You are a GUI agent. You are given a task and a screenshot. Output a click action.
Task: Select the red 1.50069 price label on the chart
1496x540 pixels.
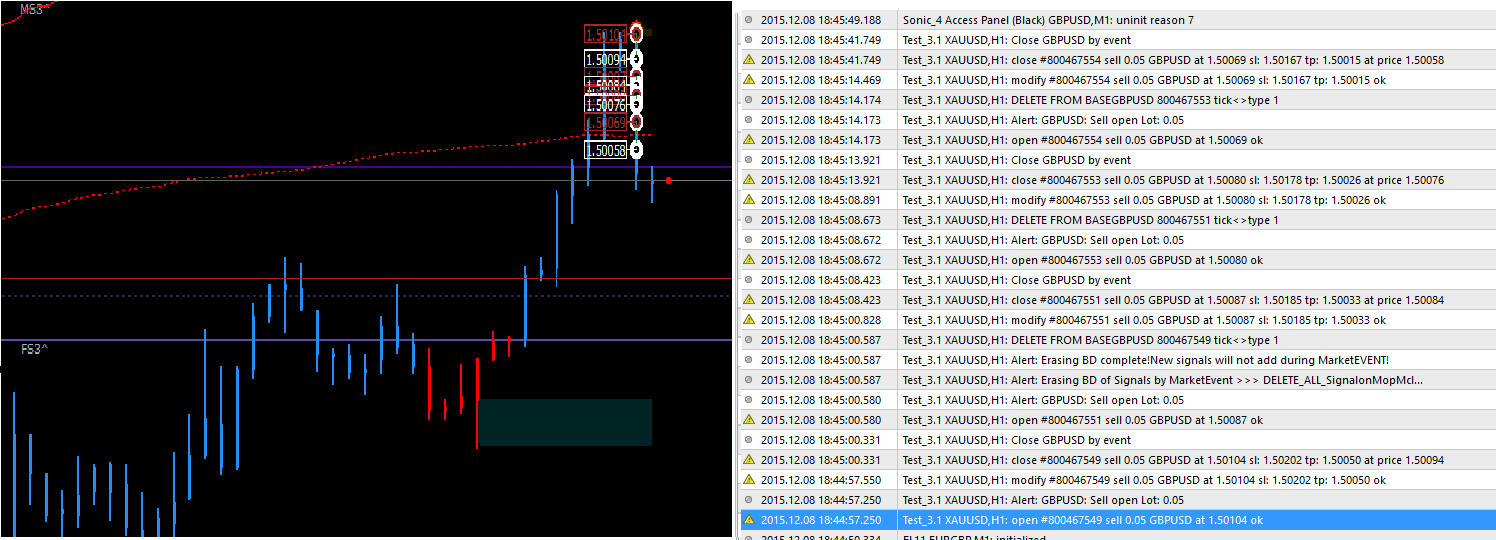pos(606,123)
